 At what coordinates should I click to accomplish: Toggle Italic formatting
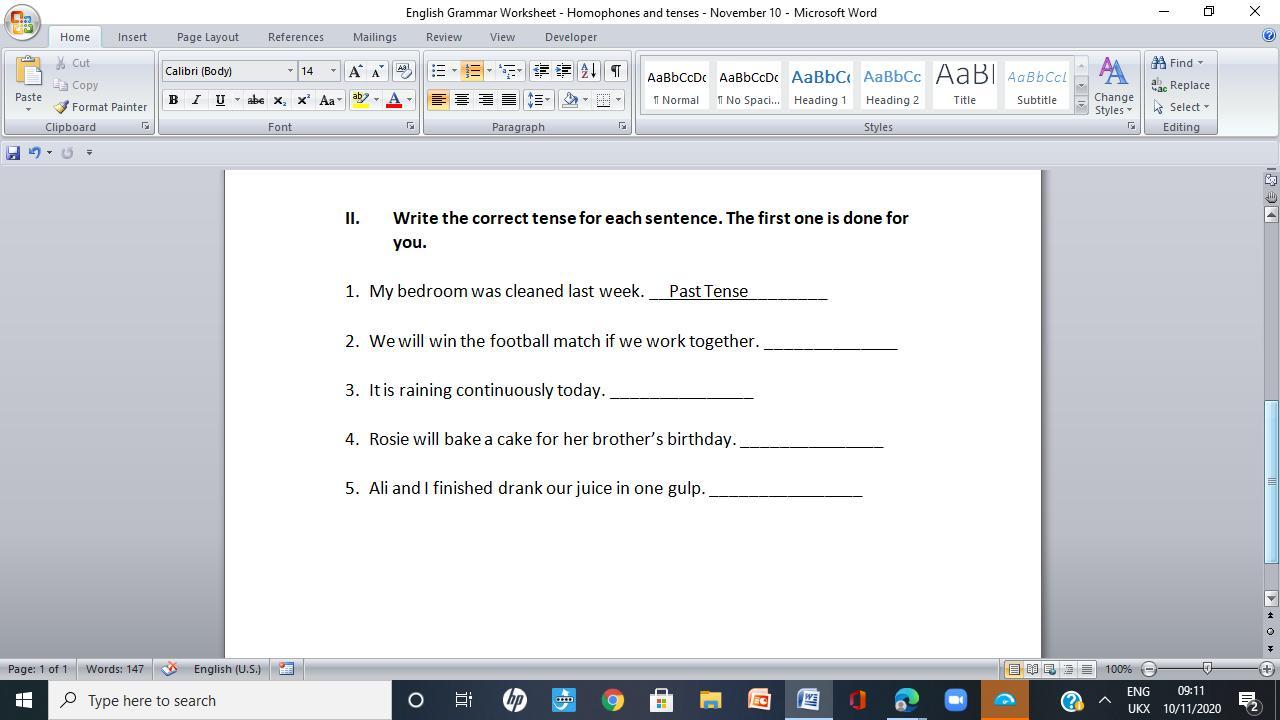click(x=196, y=100)
